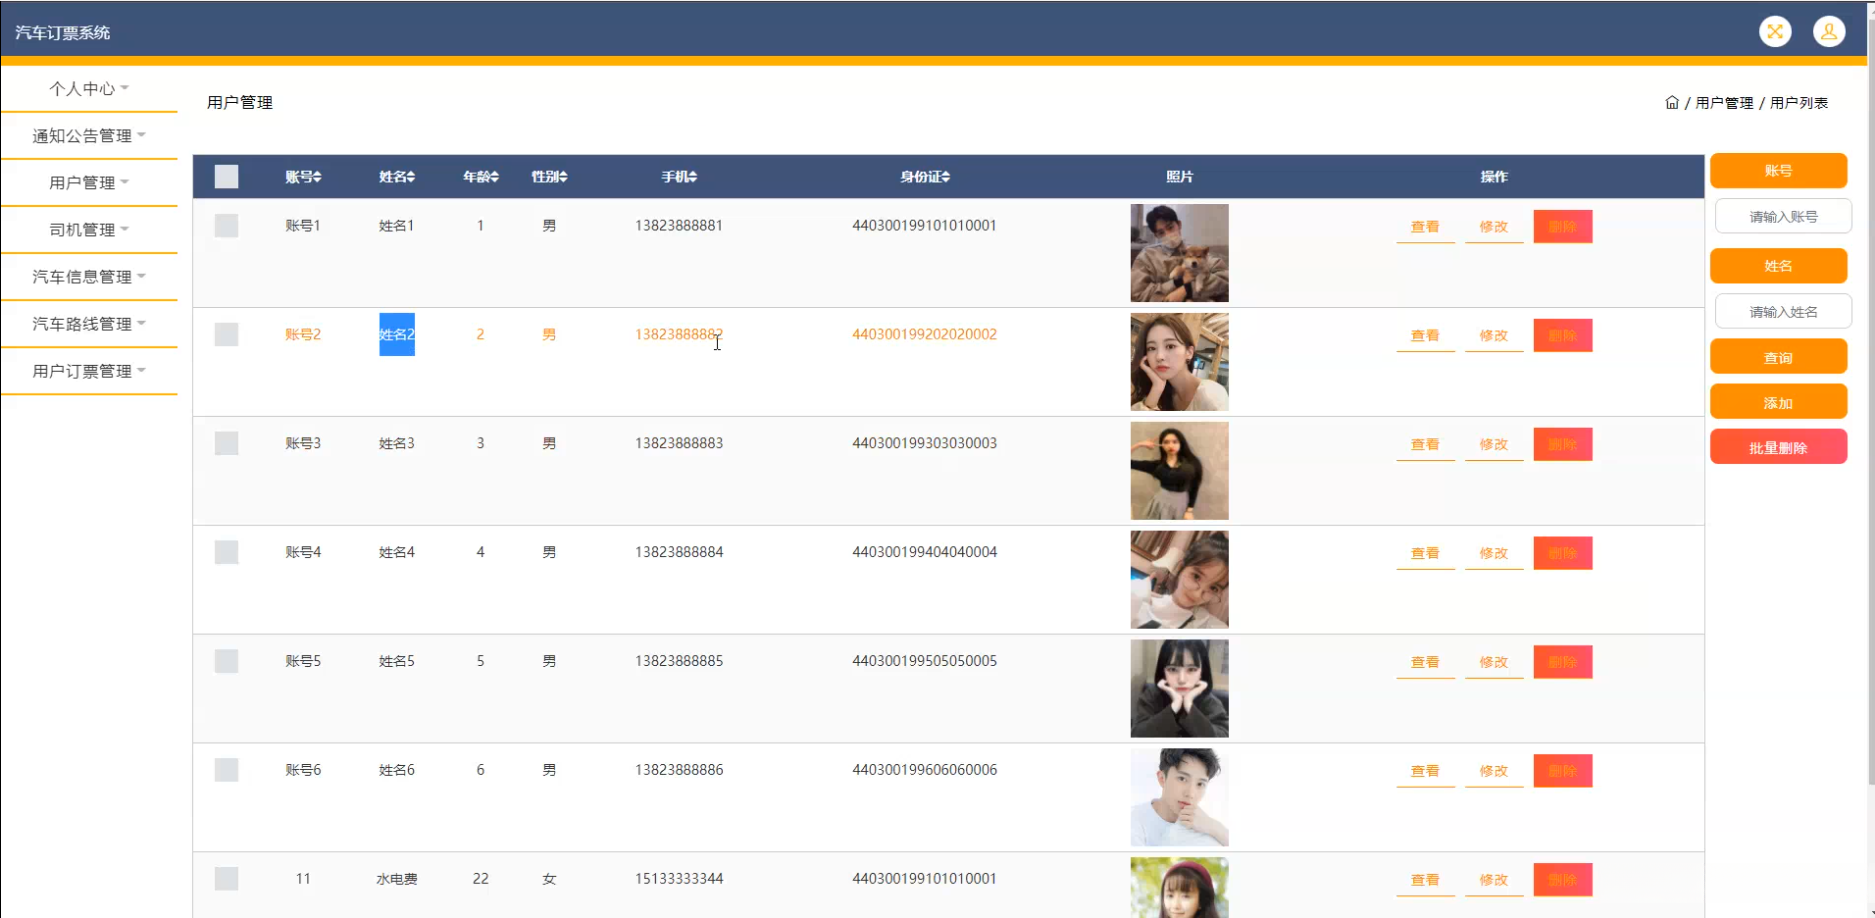Delete (删除) the 账号6 user row

coord(1563,772)
